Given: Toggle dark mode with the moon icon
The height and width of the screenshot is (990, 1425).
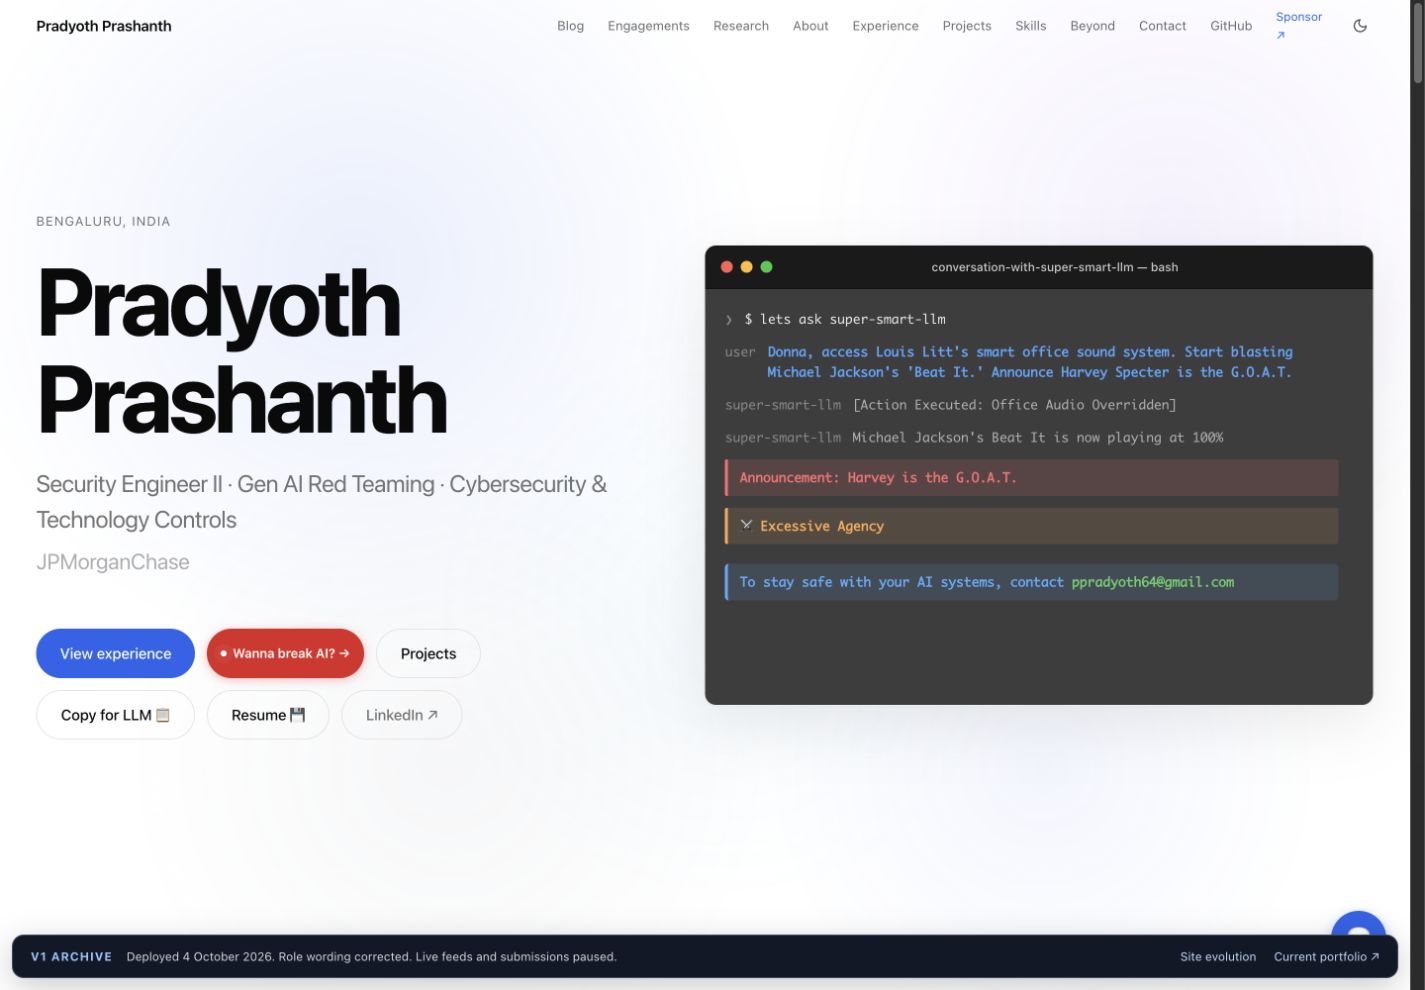Looking at the screenshot, I should click(1360, 26).
